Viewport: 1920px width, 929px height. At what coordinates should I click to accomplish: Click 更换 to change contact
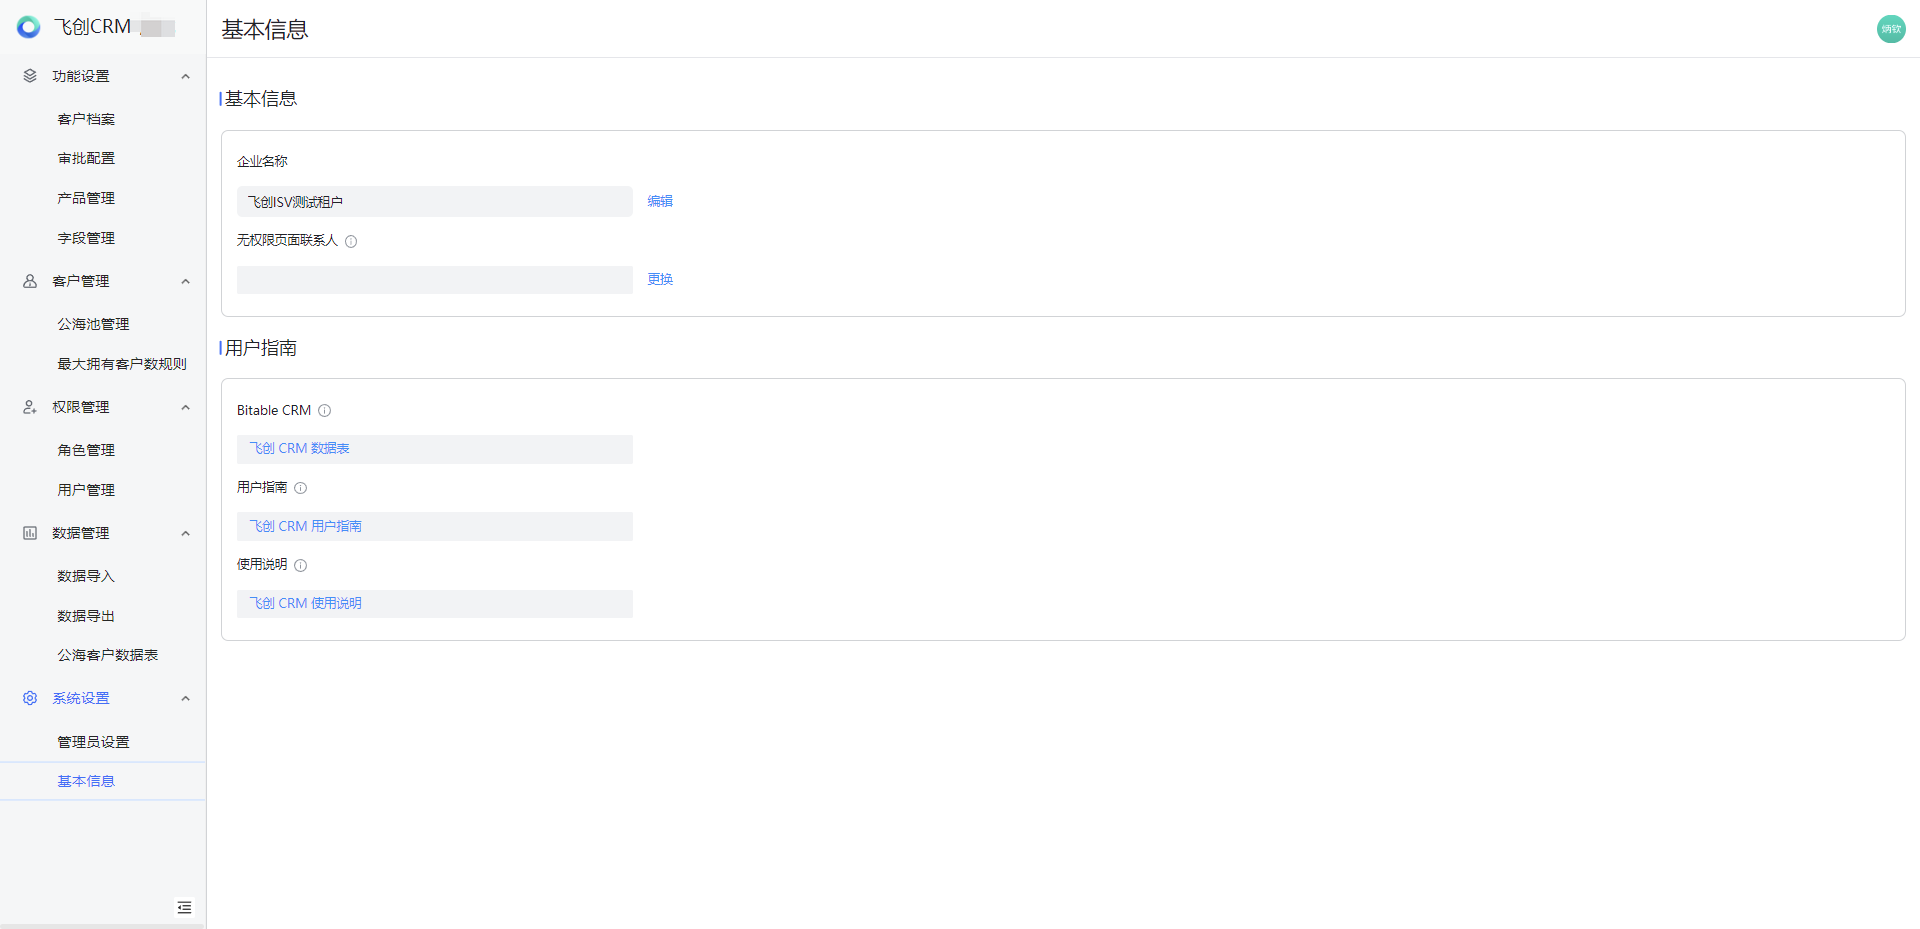click(x=660, y=279)
